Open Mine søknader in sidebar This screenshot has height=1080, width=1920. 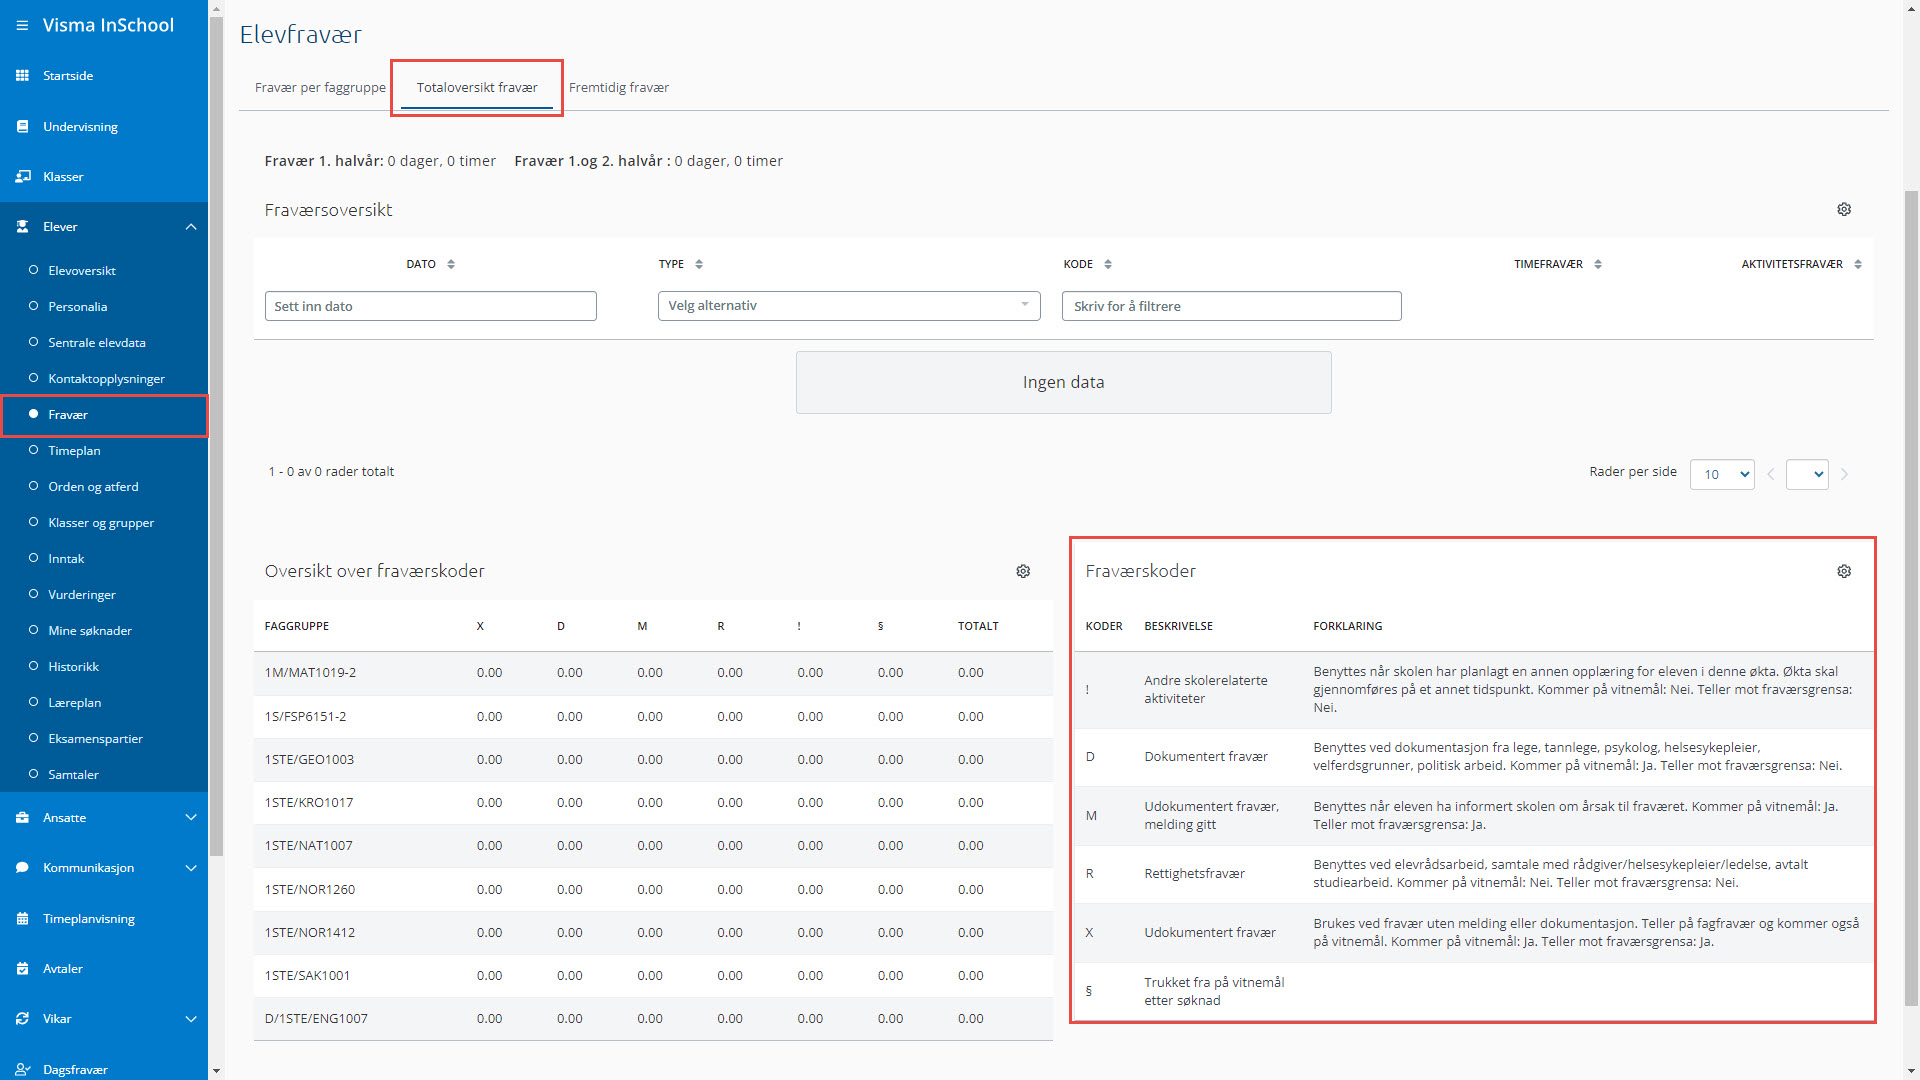pyautogui.click(x=90, y=631)
